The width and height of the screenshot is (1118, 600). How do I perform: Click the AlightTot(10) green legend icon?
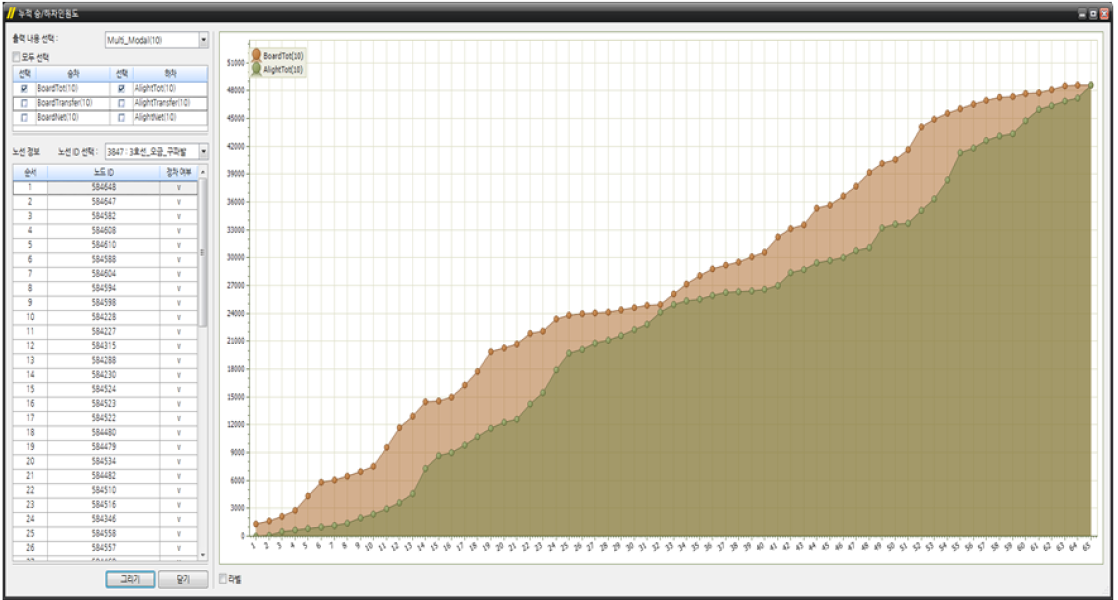pos(257,69)
